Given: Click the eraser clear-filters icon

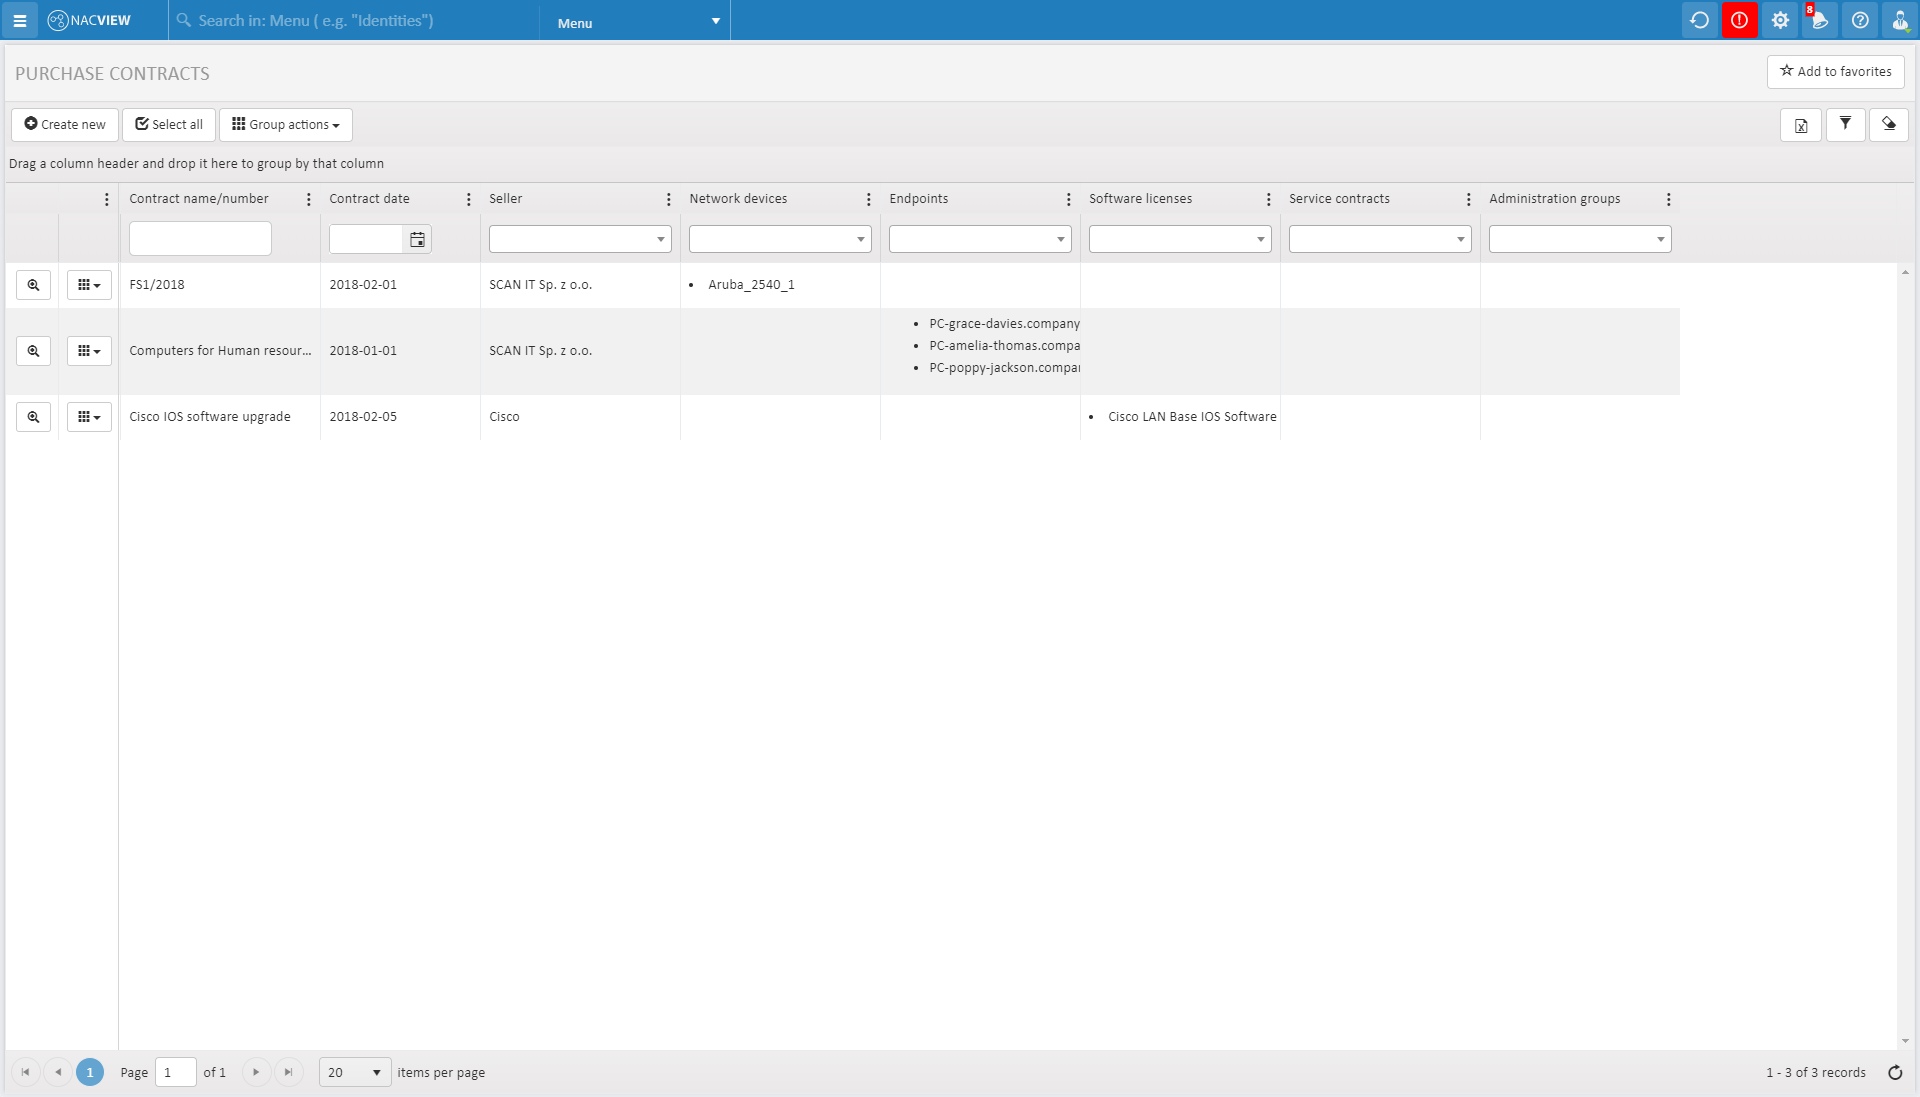Looking at the screenshot, I should [x=1888, y=124].
